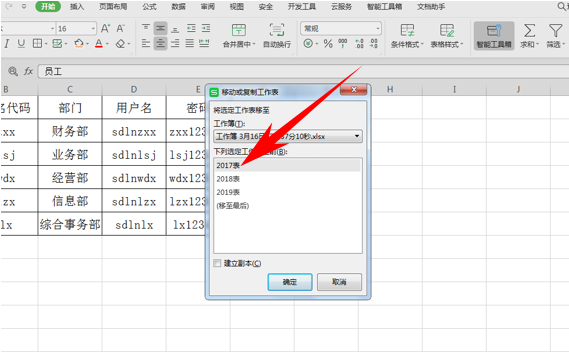Select column header D
The height and width of the screenshot is (360, 569).
click(x=134, y=89)
